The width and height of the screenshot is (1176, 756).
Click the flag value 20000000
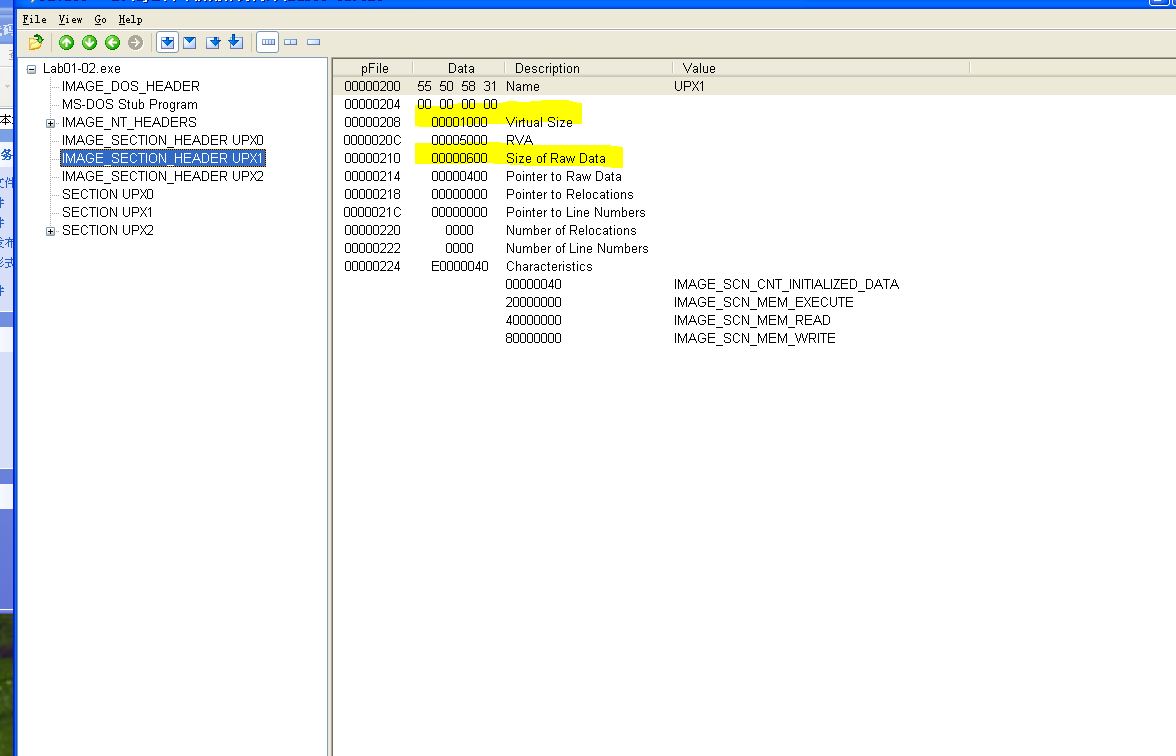[533, 302]
